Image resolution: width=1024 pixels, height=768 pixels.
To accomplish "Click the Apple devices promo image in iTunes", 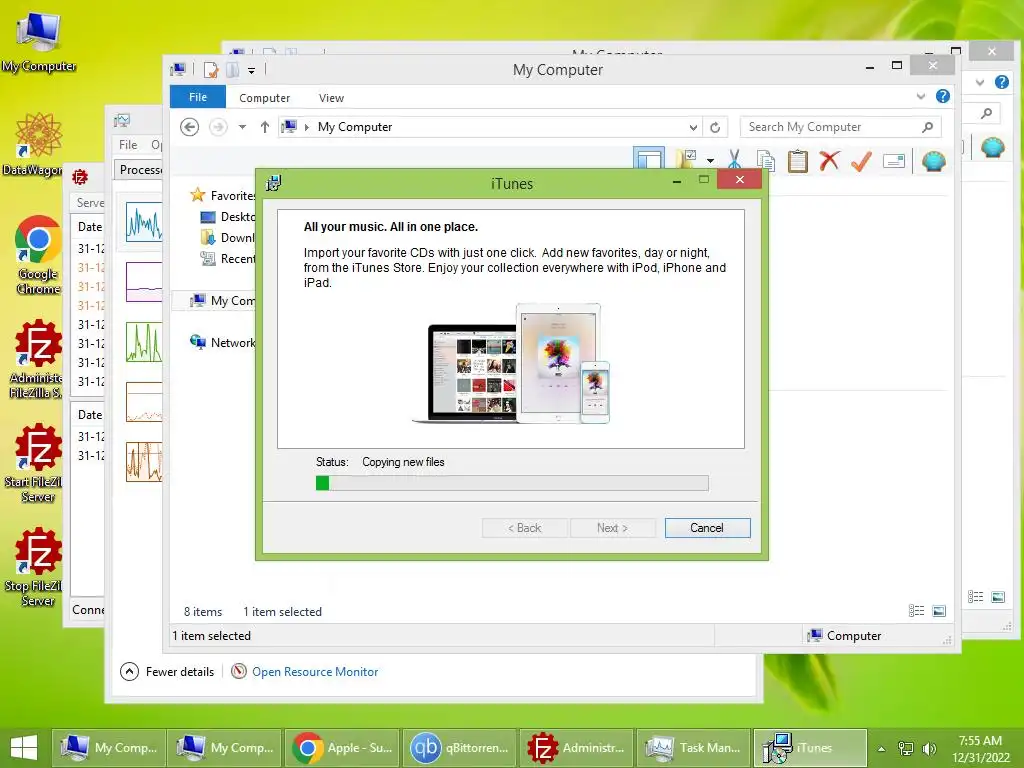I will [511, 363].
